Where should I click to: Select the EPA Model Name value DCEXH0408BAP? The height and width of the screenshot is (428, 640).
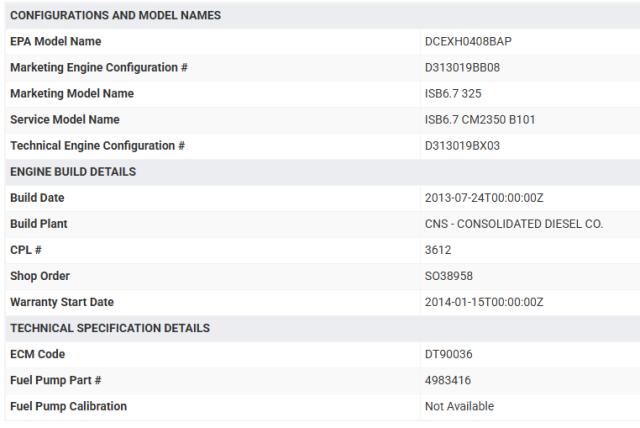click(x=469, y=42)
